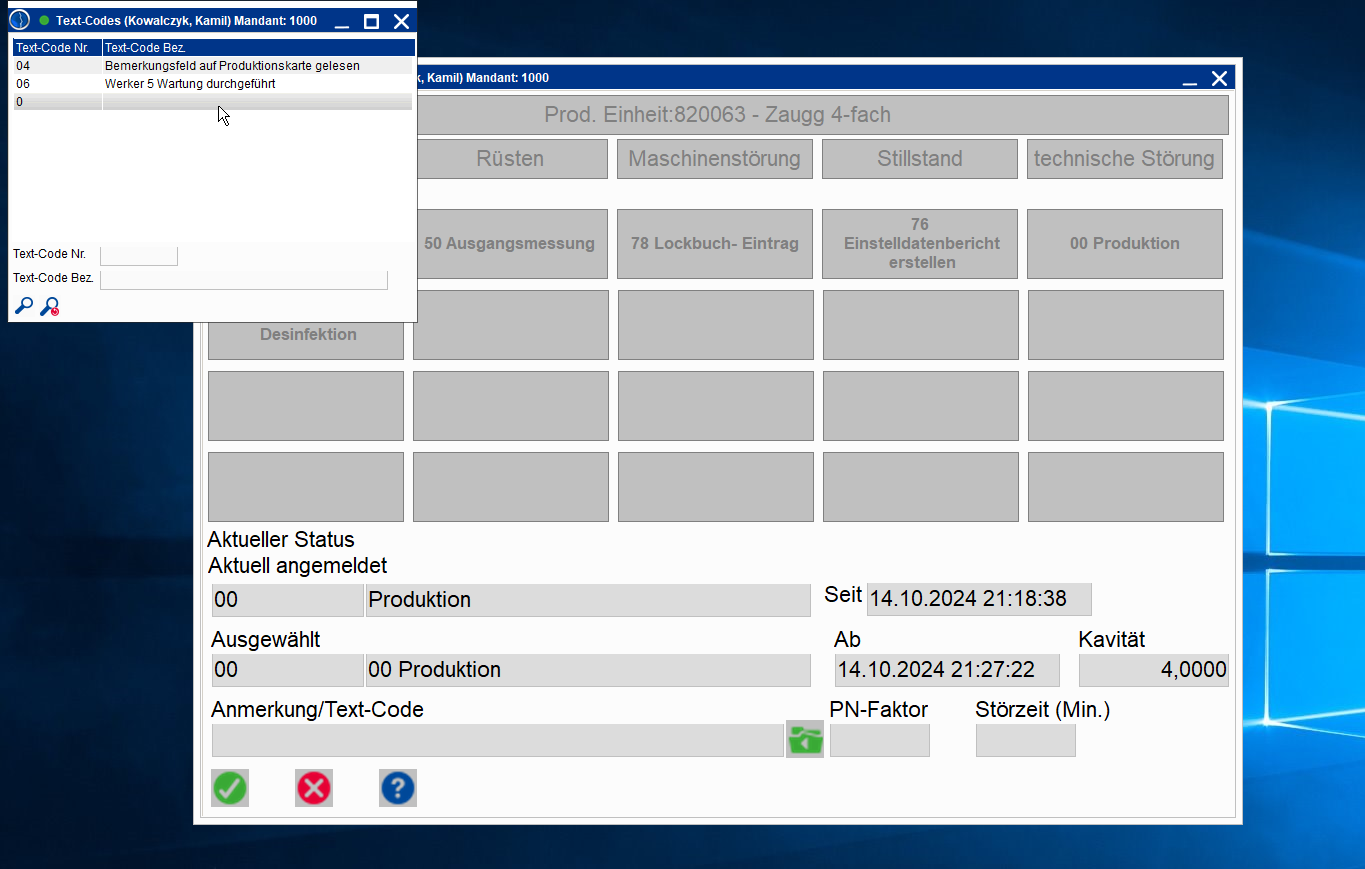Image resolution: width=1365 pixels, height=869 pixels.
Task: Click the Störzeit (Min.) input field
Action: 1025,741
